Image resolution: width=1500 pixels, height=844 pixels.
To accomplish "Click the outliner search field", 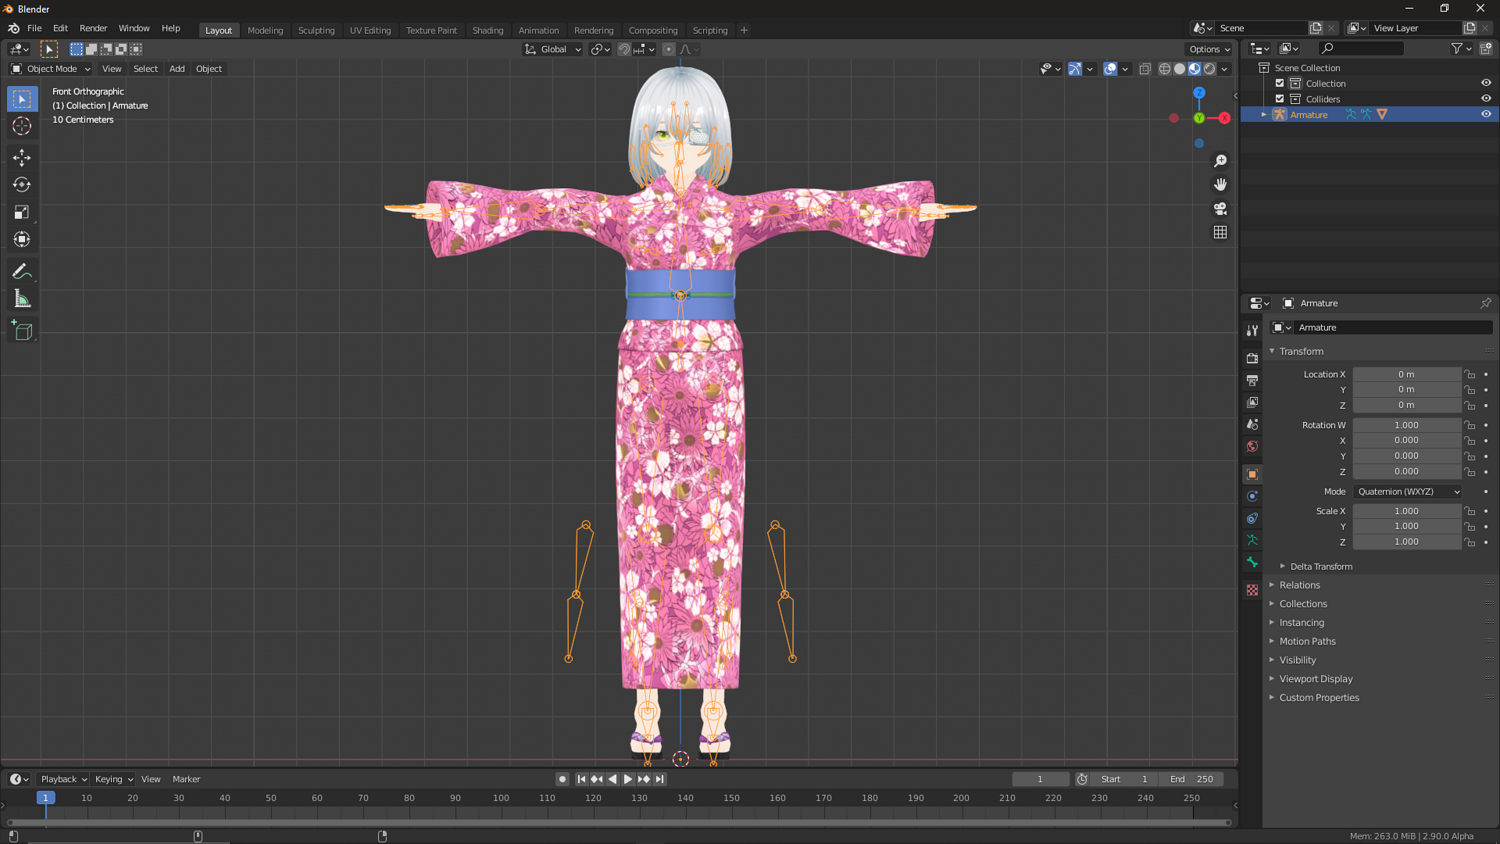I will point(1361,48).
